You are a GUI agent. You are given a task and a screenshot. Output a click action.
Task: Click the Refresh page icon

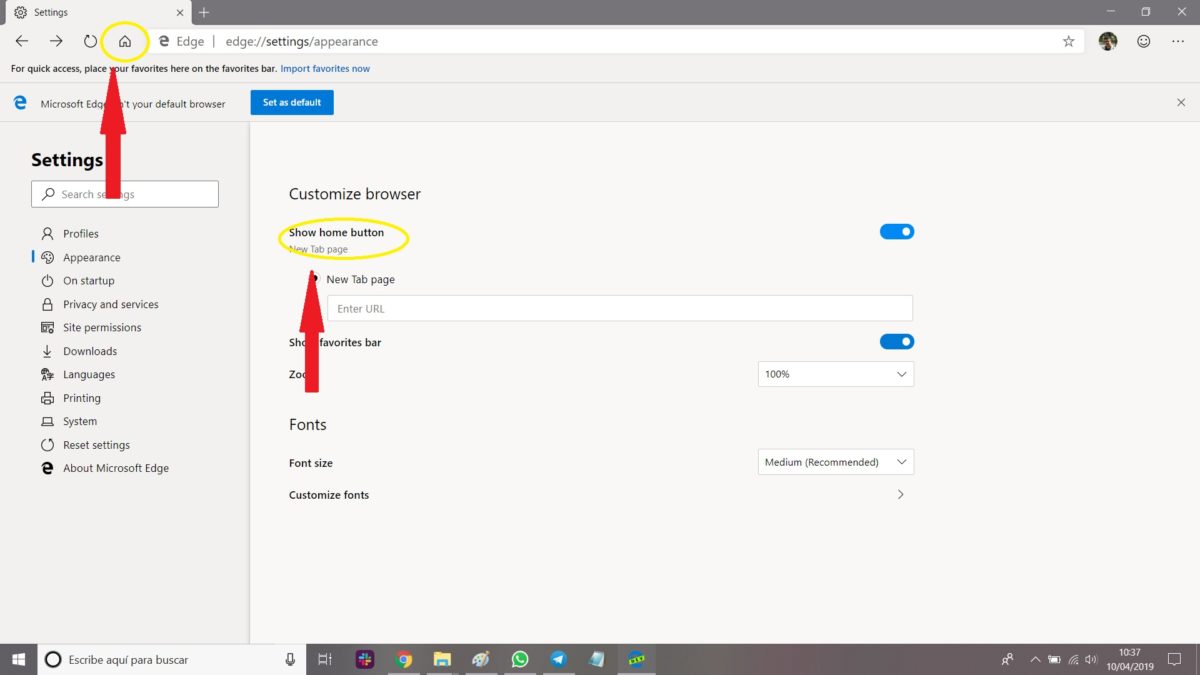pyautogui.click(x=90, y=42)
